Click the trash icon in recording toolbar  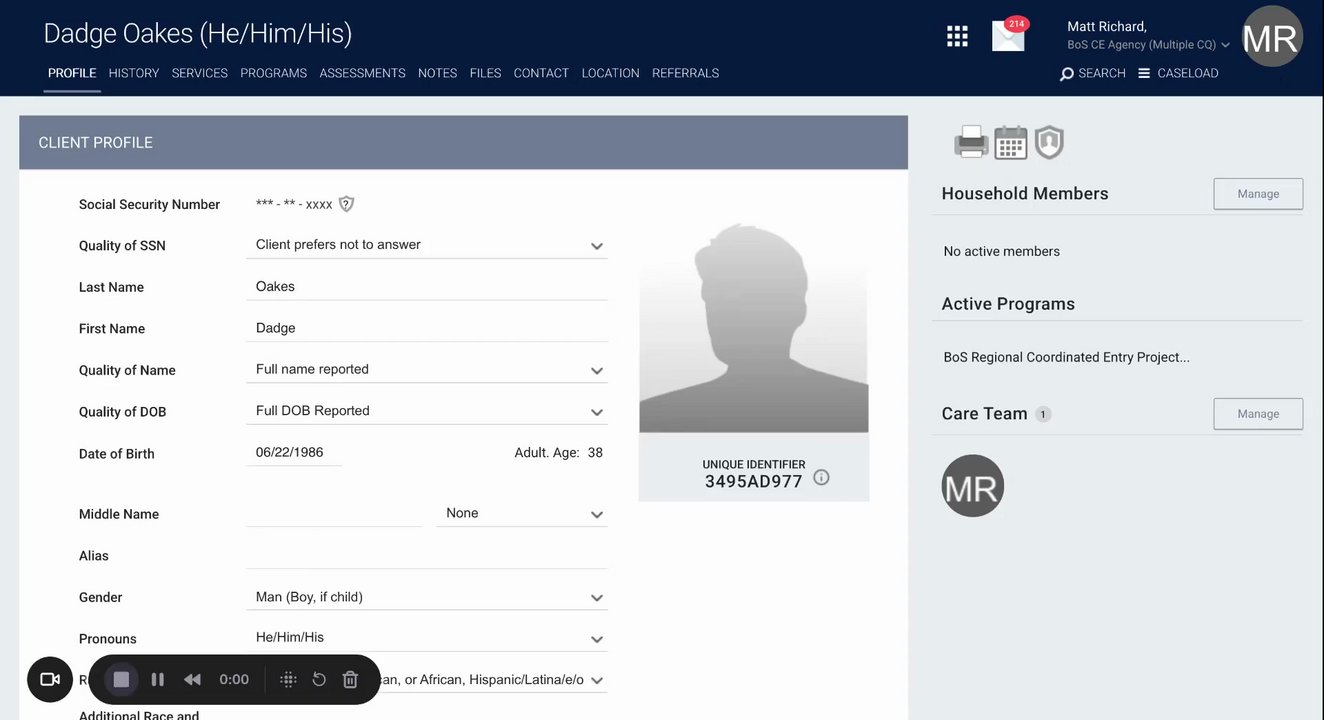(350, 680)
